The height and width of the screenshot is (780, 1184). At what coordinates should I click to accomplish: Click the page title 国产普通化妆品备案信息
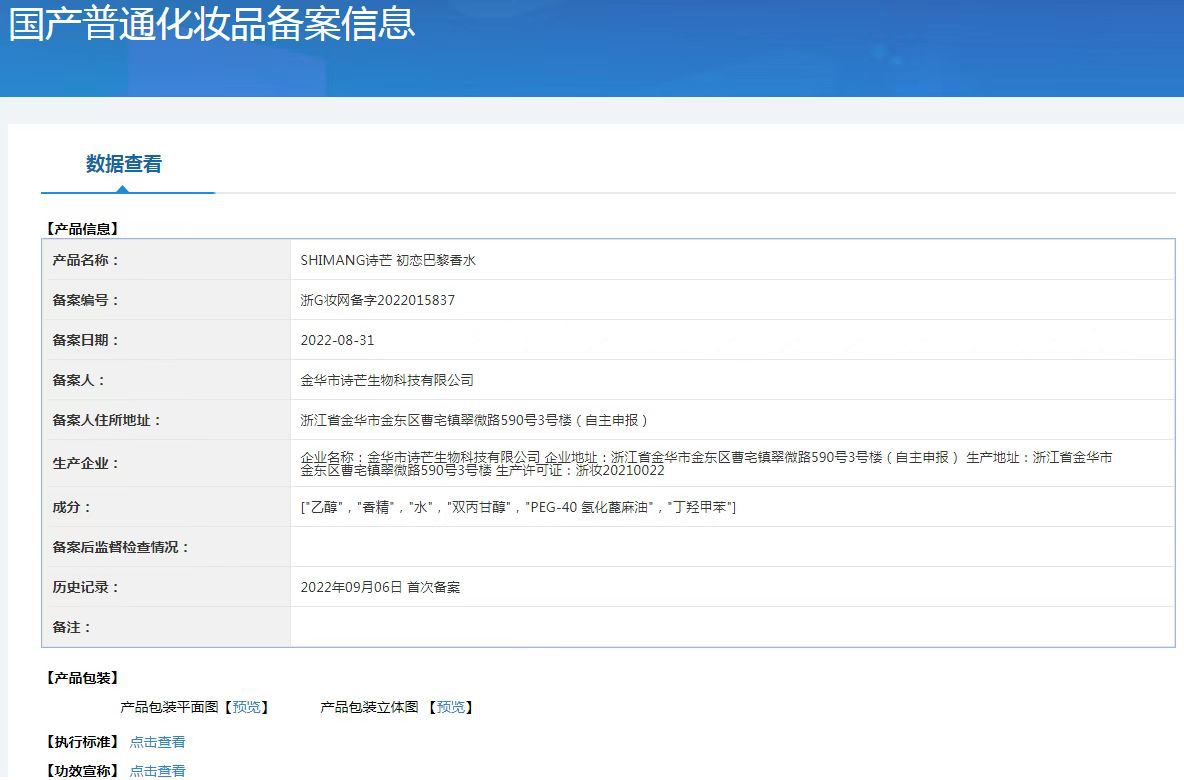coord(212,24)
